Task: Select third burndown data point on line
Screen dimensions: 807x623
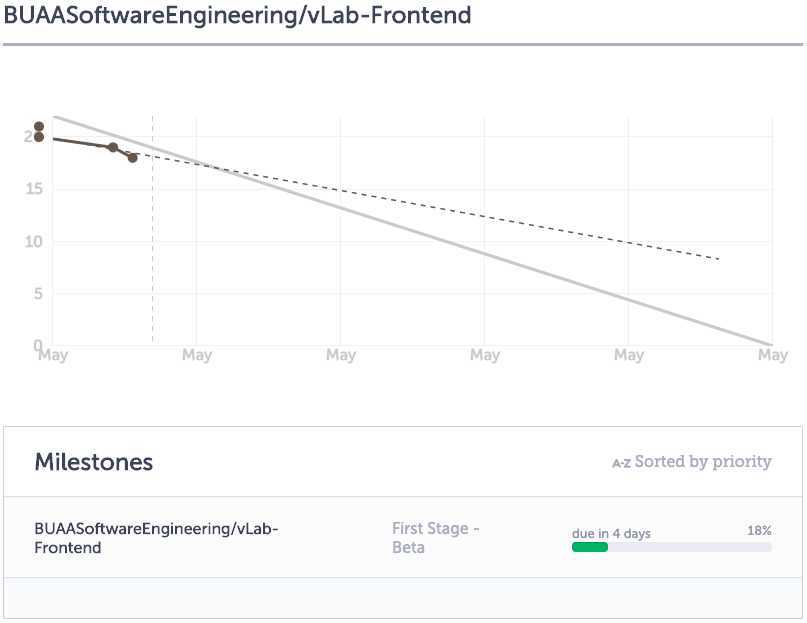Action: [x=113, y=148]
